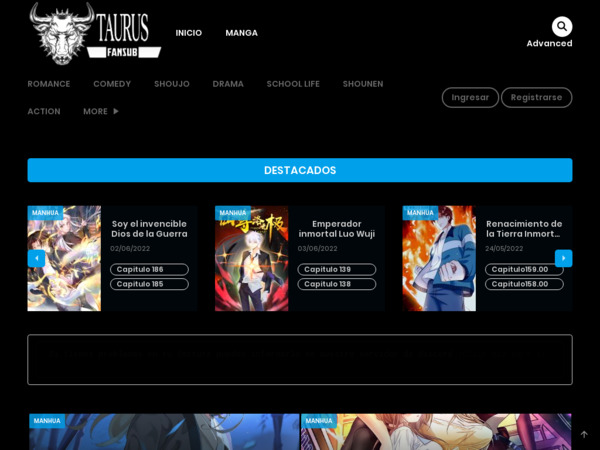Browse the SHOUJO genre
The image size is (600, 450).
point(172,84)
